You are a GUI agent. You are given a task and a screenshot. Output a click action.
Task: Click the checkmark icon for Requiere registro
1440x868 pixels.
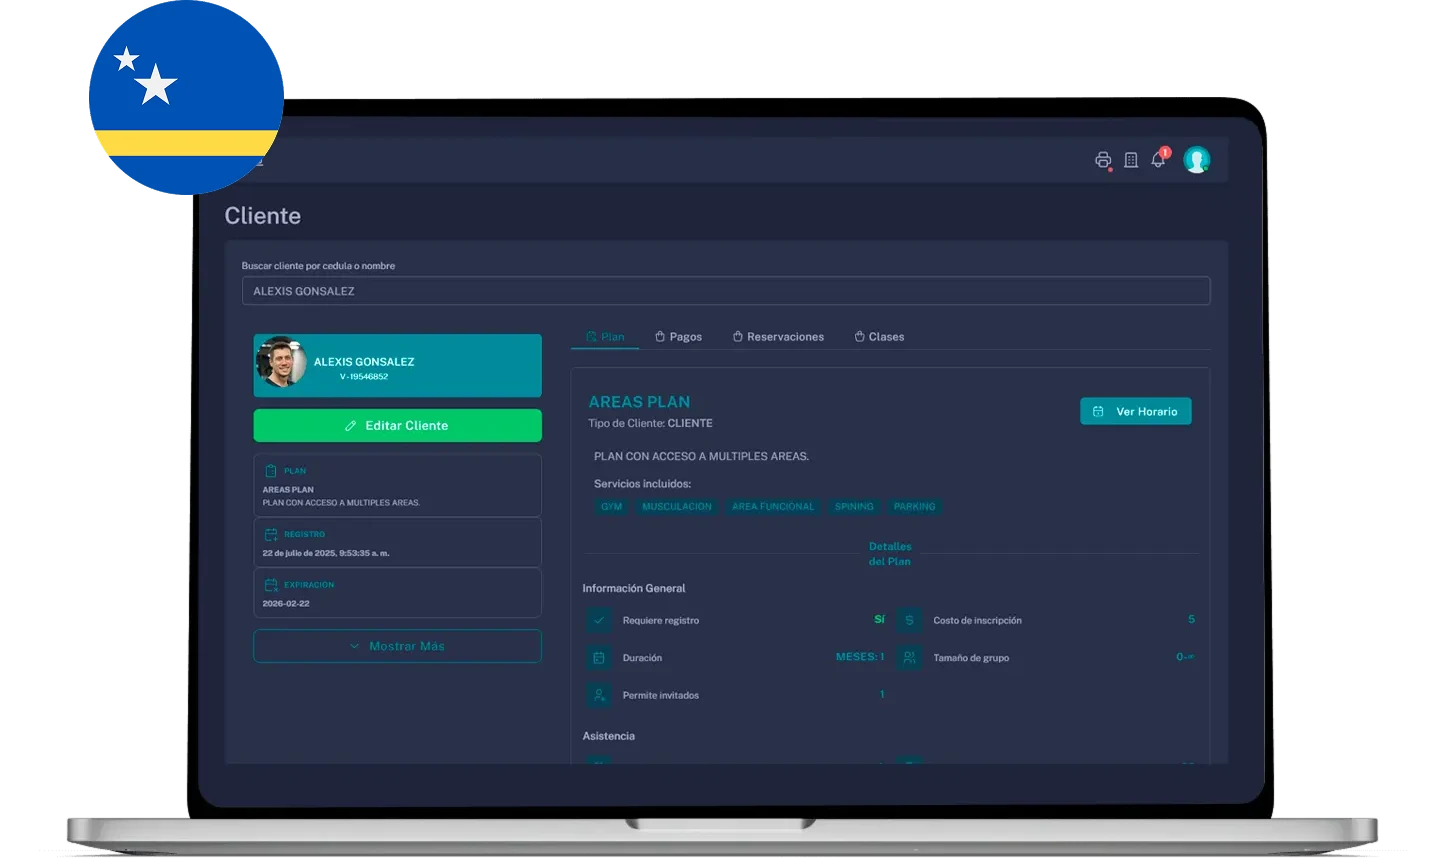tap(599, 620)
